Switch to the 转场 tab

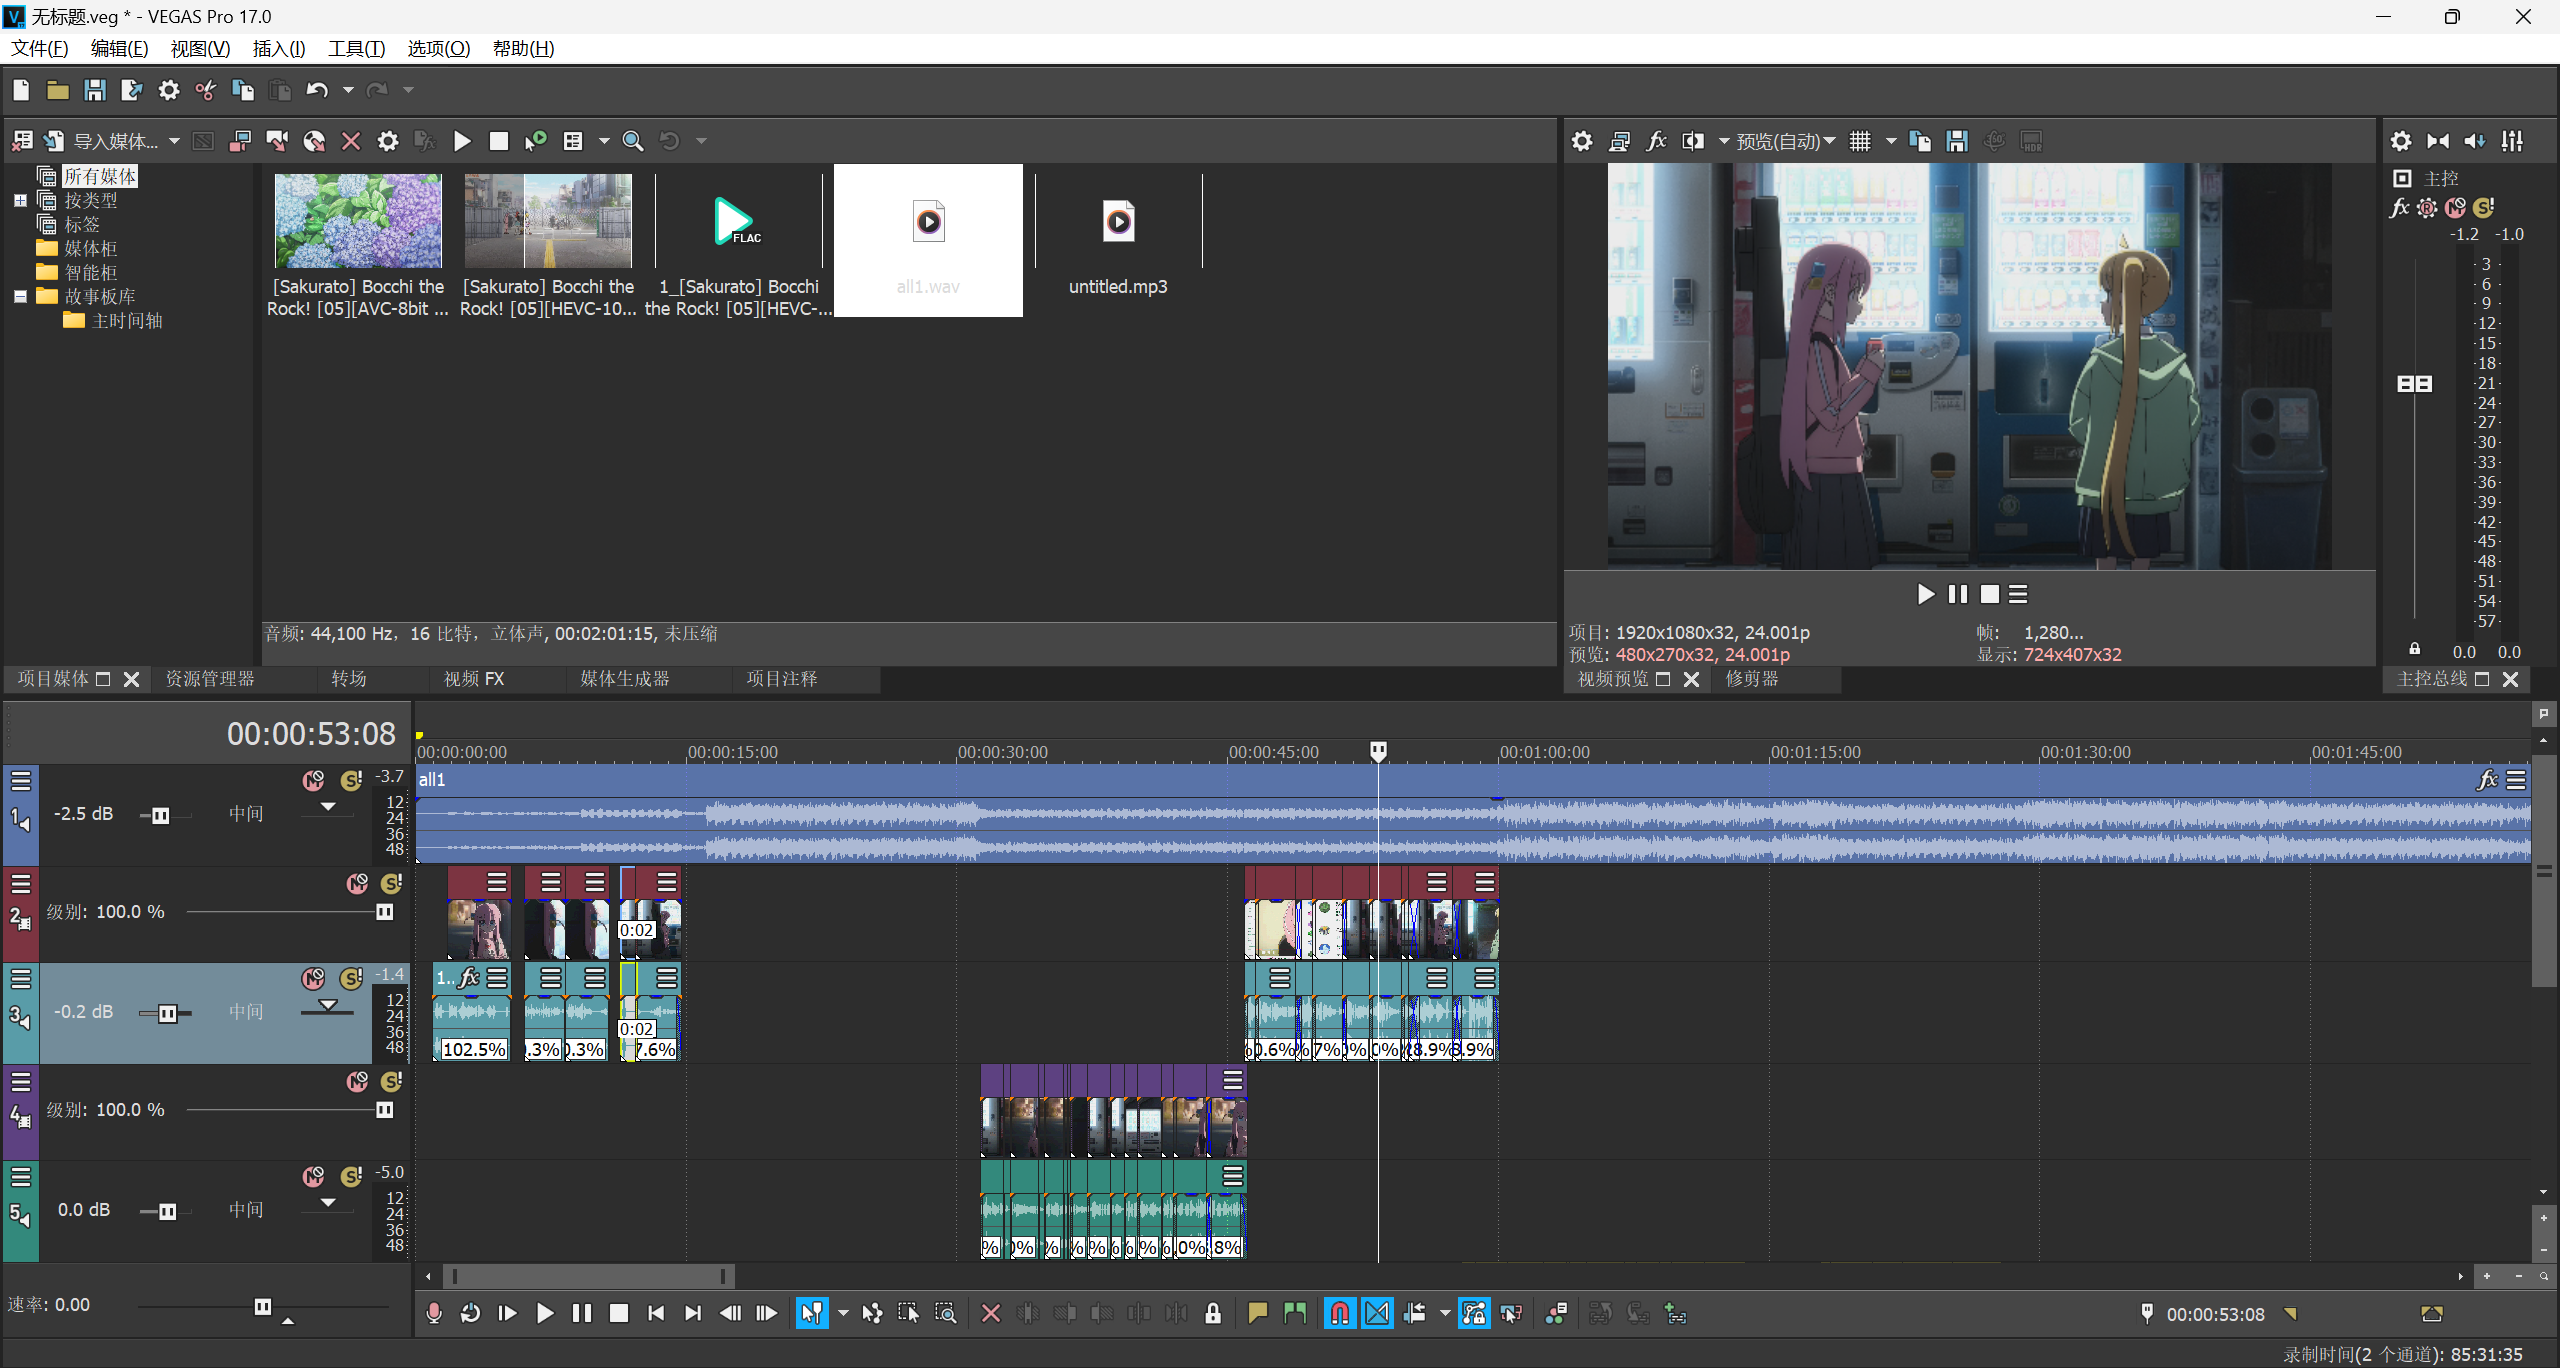(x=348, y=679)
